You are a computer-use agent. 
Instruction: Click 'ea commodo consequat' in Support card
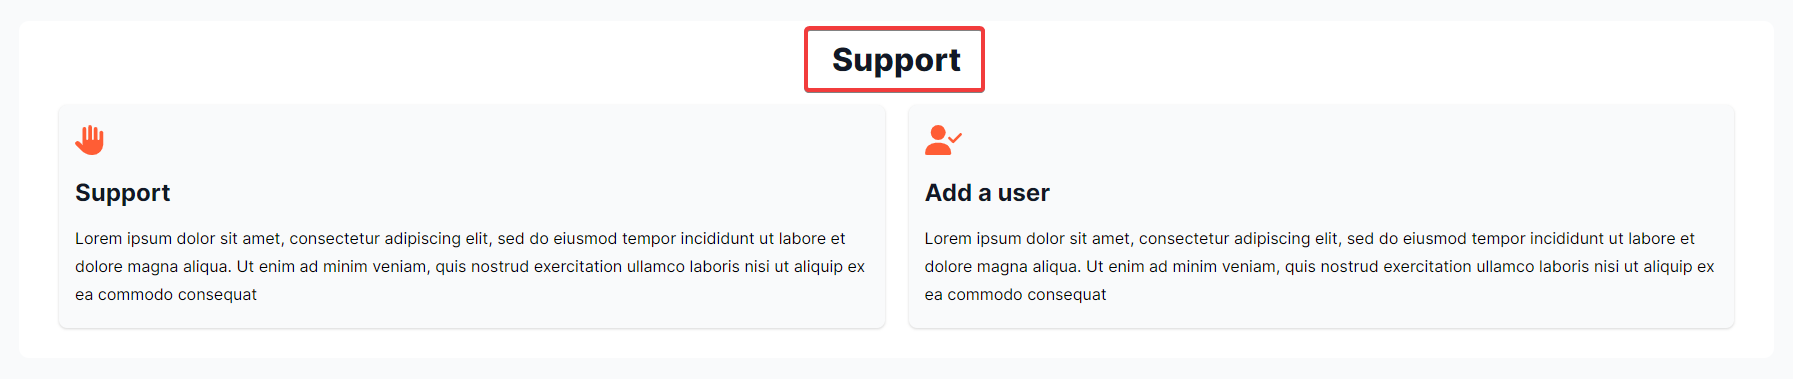(166, 294)
